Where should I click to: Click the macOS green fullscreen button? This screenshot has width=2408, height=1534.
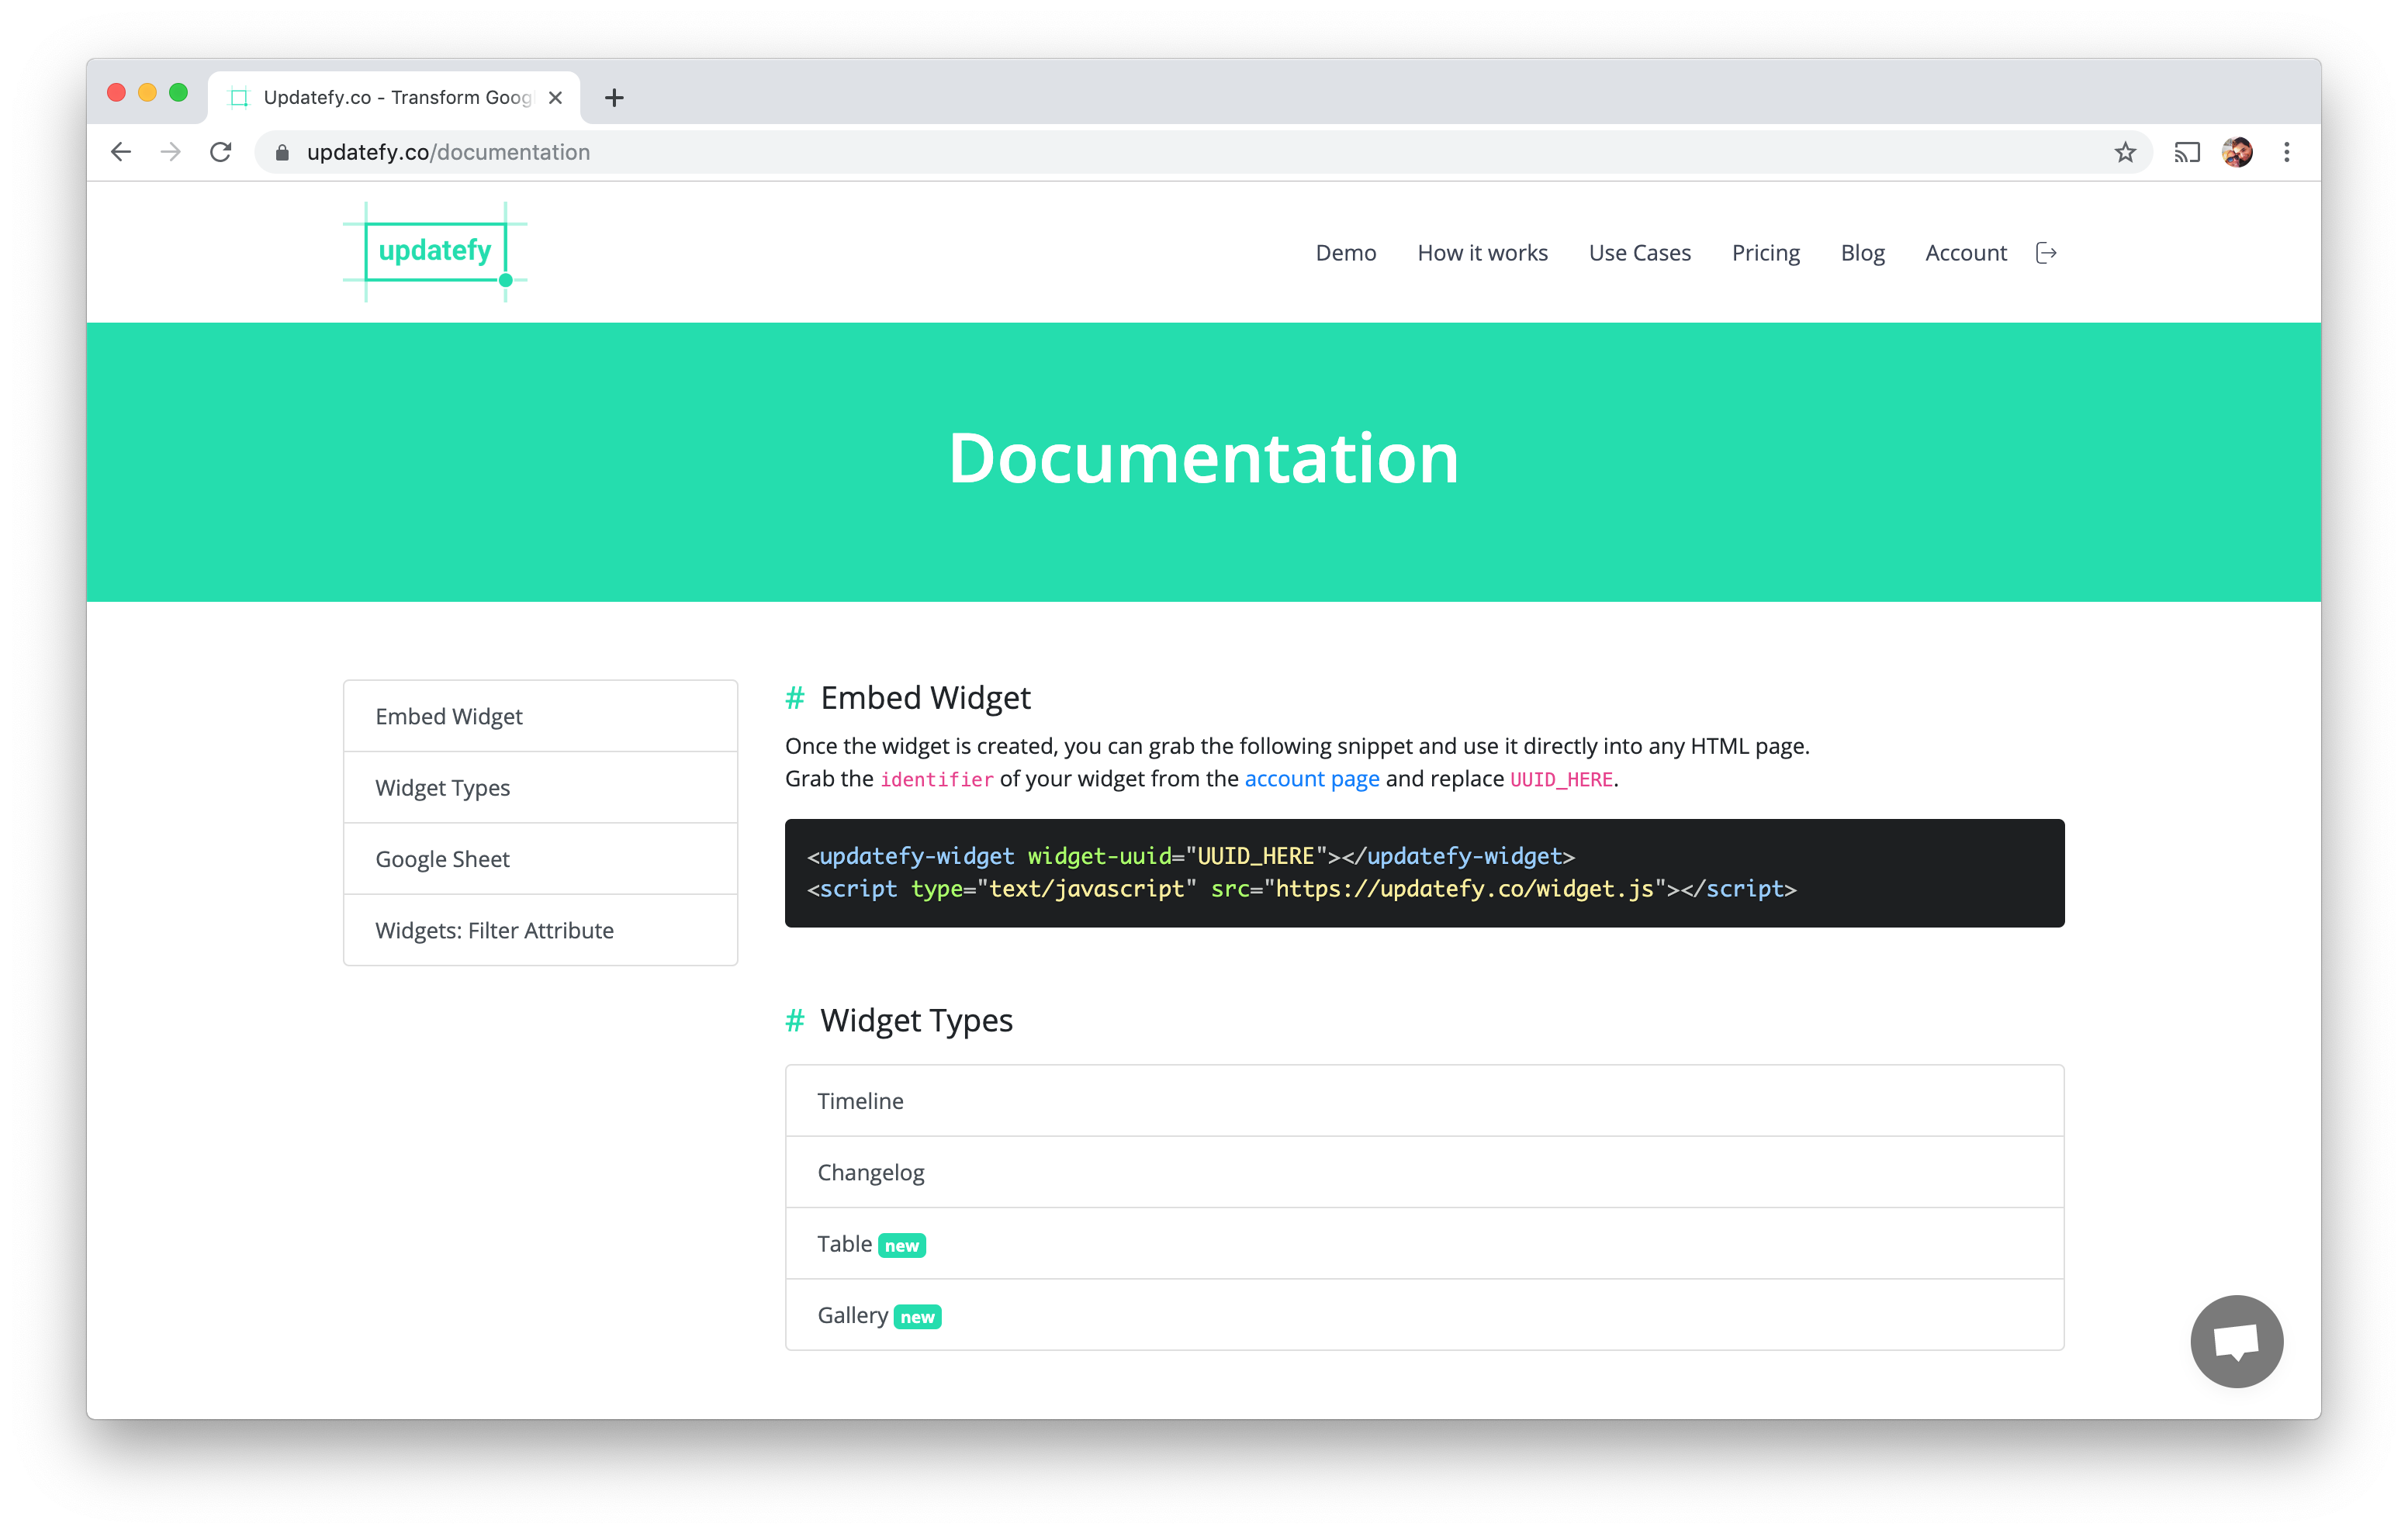point(178,93)
